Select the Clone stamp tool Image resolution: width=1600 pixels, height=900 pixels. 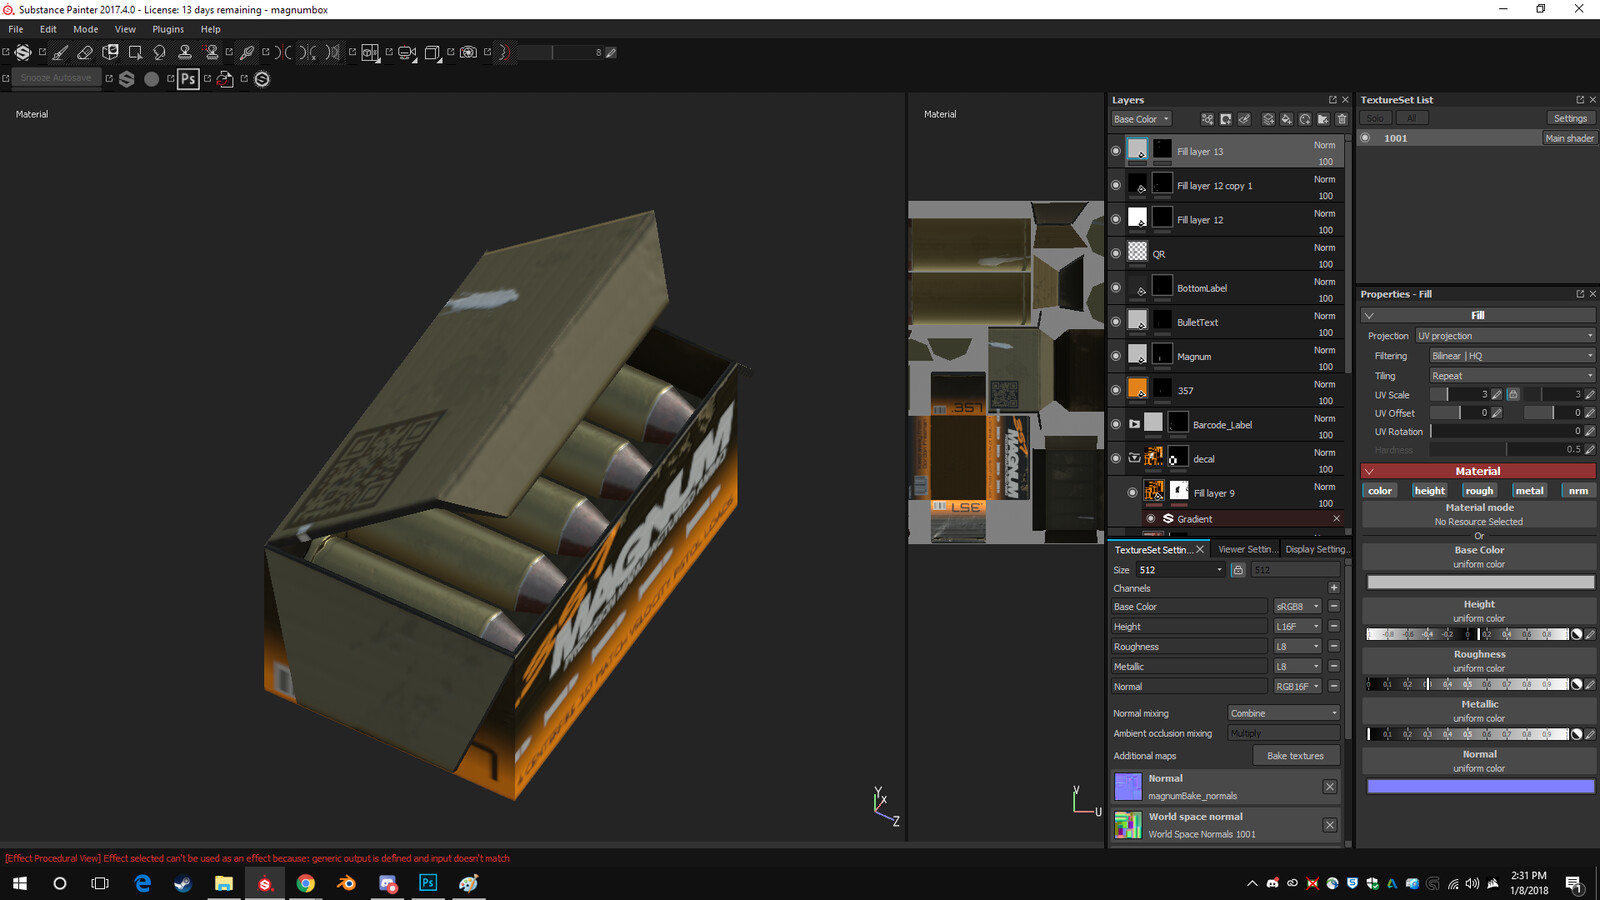[x=186, y=53]
